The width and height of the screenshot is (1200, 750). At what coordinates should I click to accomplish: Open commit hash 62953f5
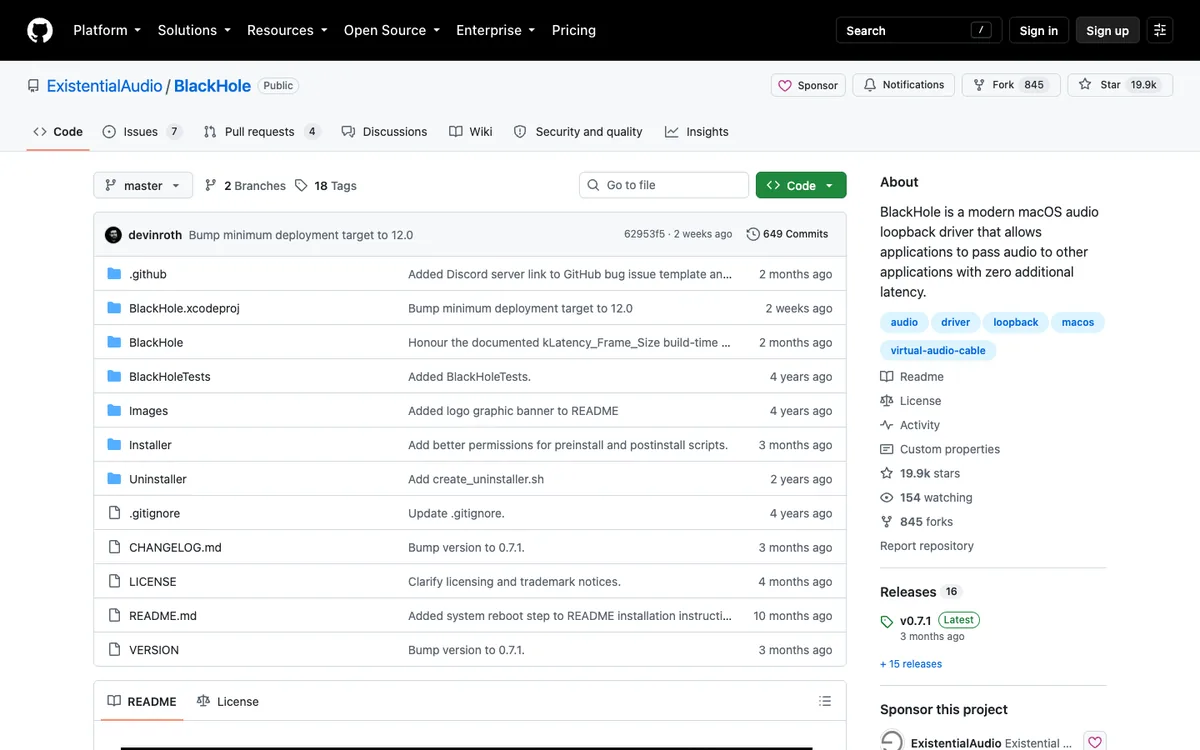coord(644,234)
